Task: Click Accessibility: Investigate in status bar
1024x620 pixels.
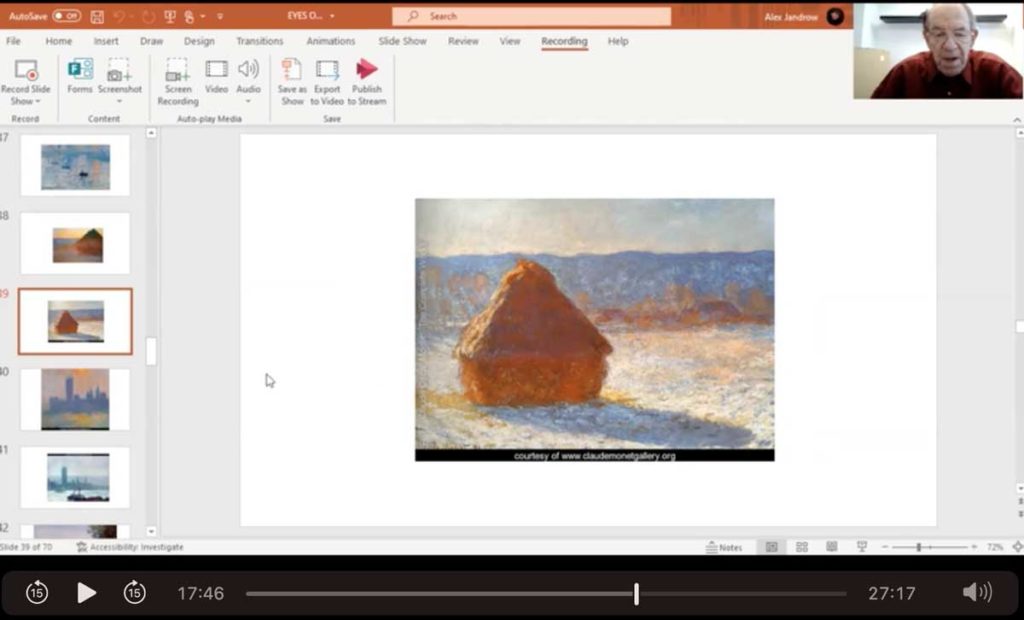Action: (130, 547)
